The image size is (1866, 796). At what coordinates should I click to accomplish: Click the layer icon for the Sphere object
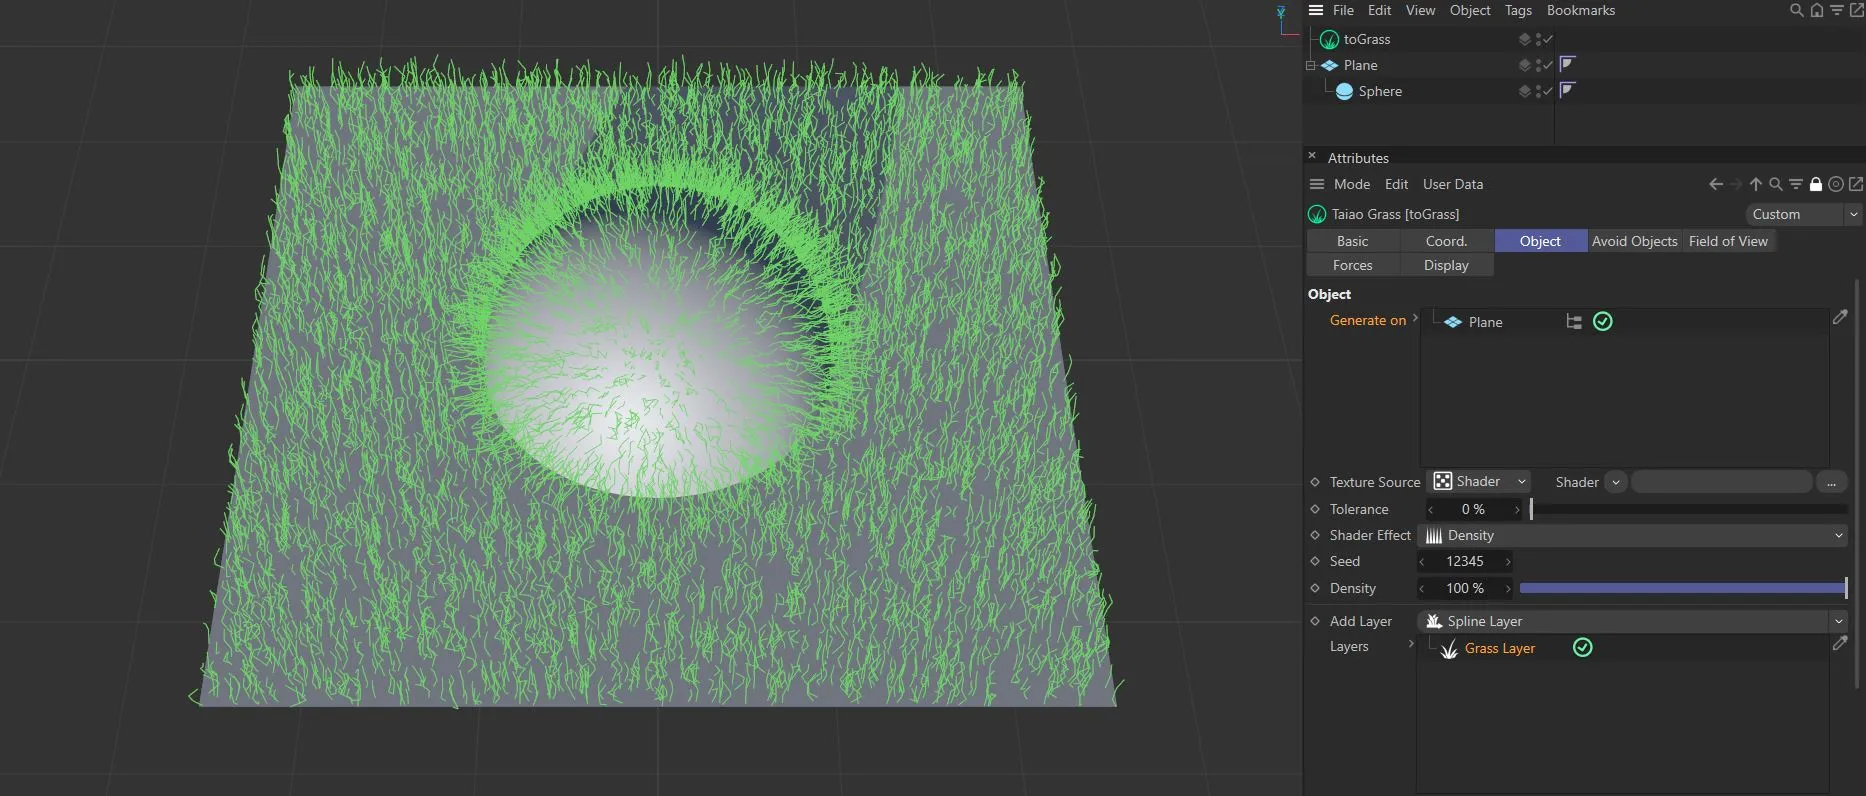(x=1524, y=91)
